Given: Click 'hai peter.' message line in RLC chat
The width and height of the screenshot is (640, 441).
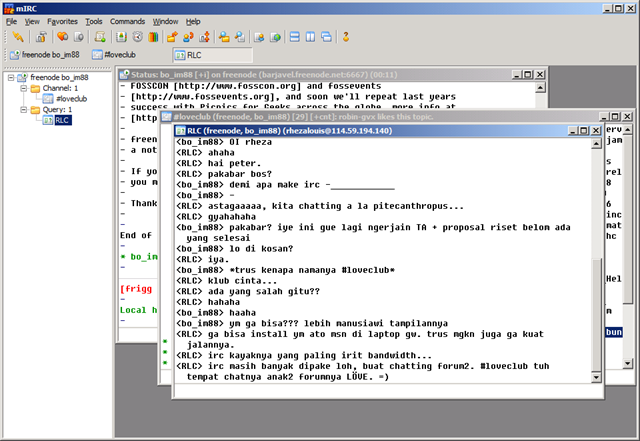Looking at the screenshot, I should (219, 163).
